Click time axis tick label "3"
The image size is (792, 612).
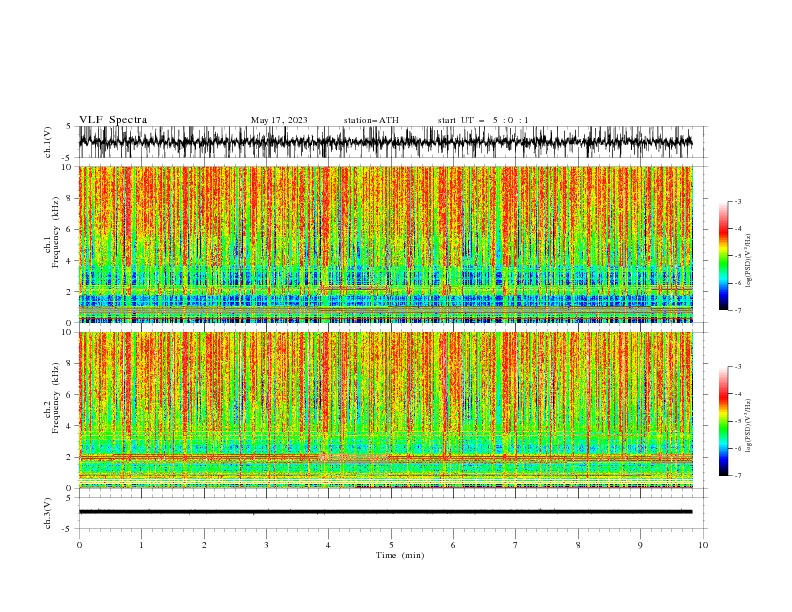tap(266, 545)
